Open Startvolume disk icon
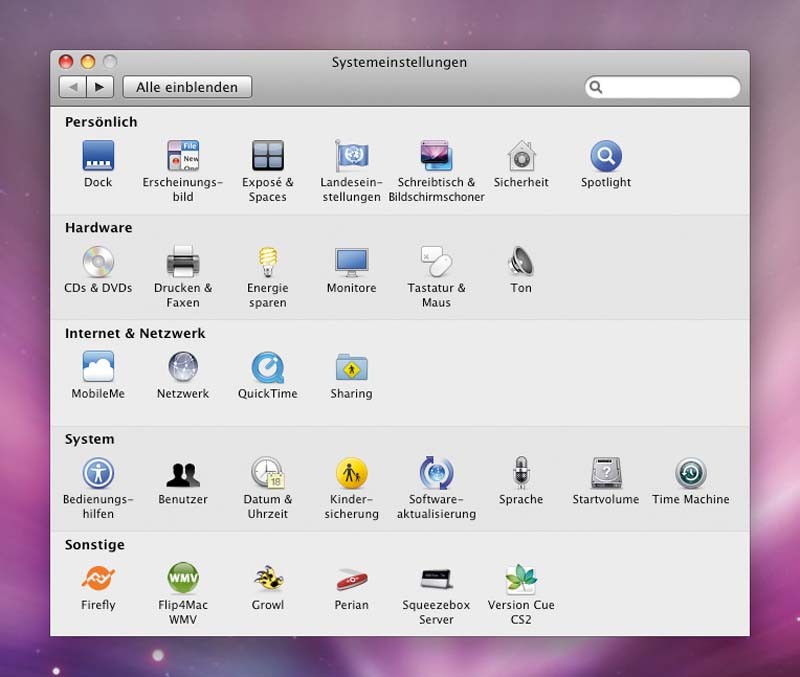 [606, 472]
